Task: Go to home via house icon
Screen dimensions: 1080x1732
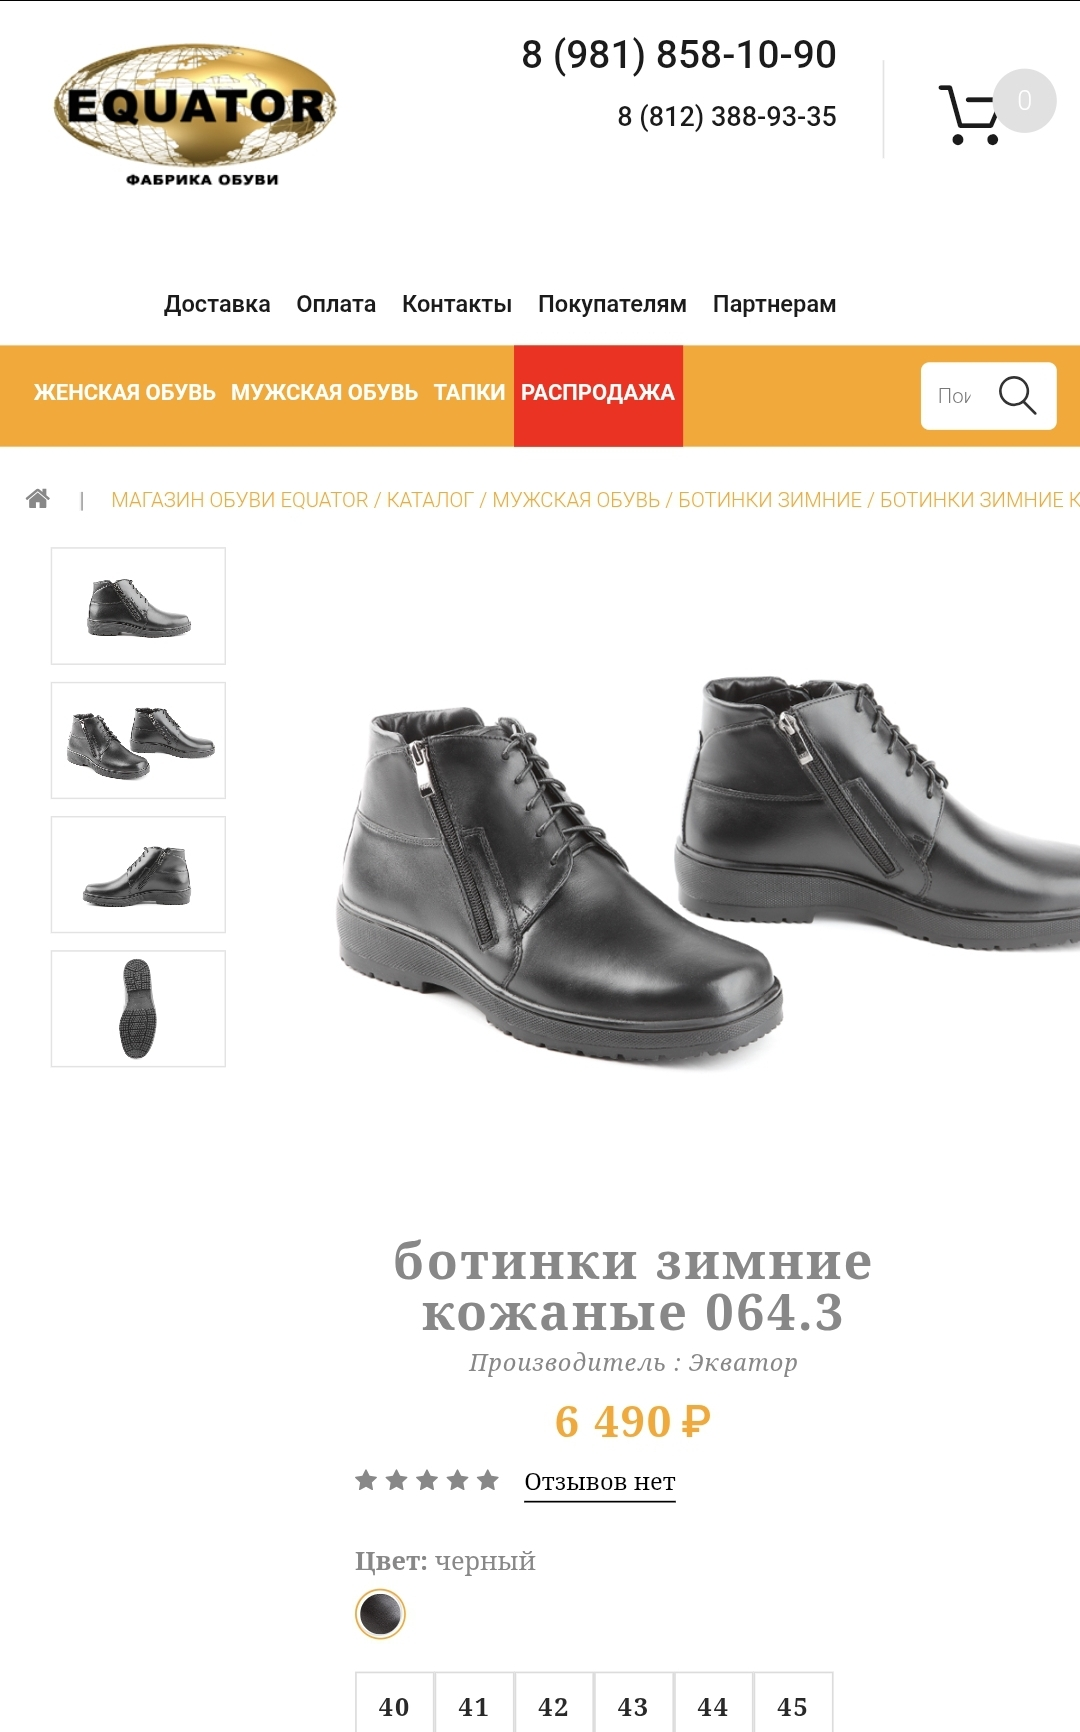Action: pyautogui.click(x=38, y=498)
